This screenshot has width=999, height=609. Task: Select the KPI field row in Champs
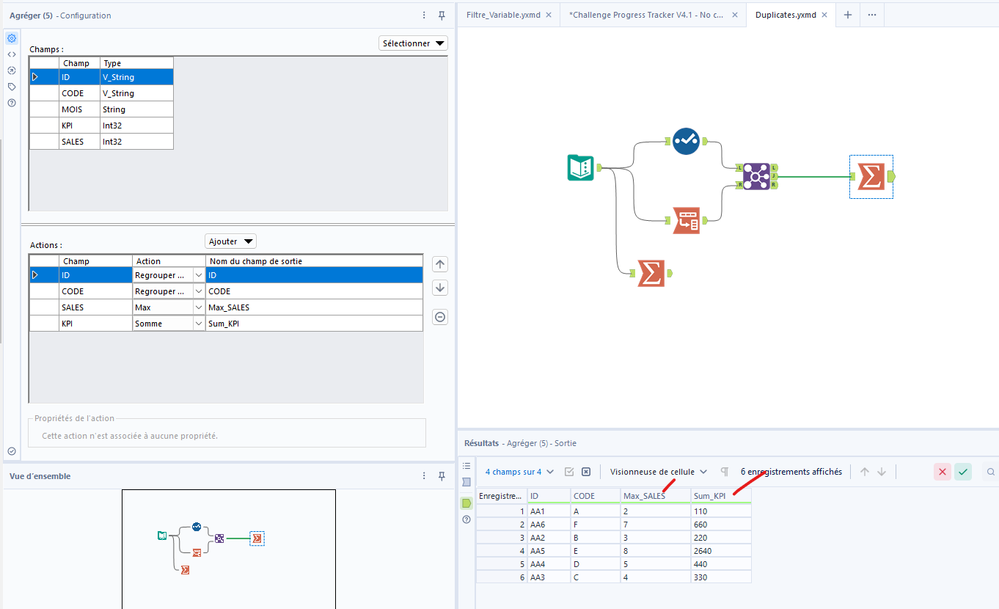coord(101,125)
